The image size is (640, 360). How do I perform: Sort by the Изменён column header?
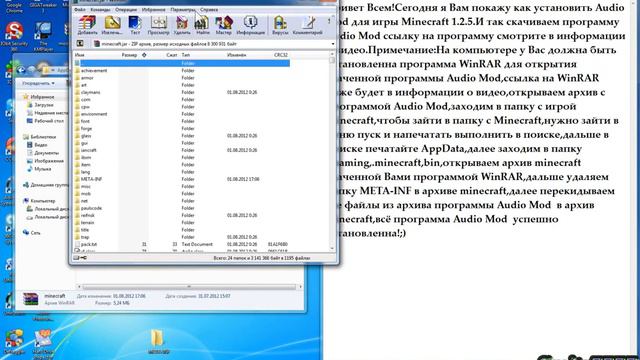[x=237, y=55]
